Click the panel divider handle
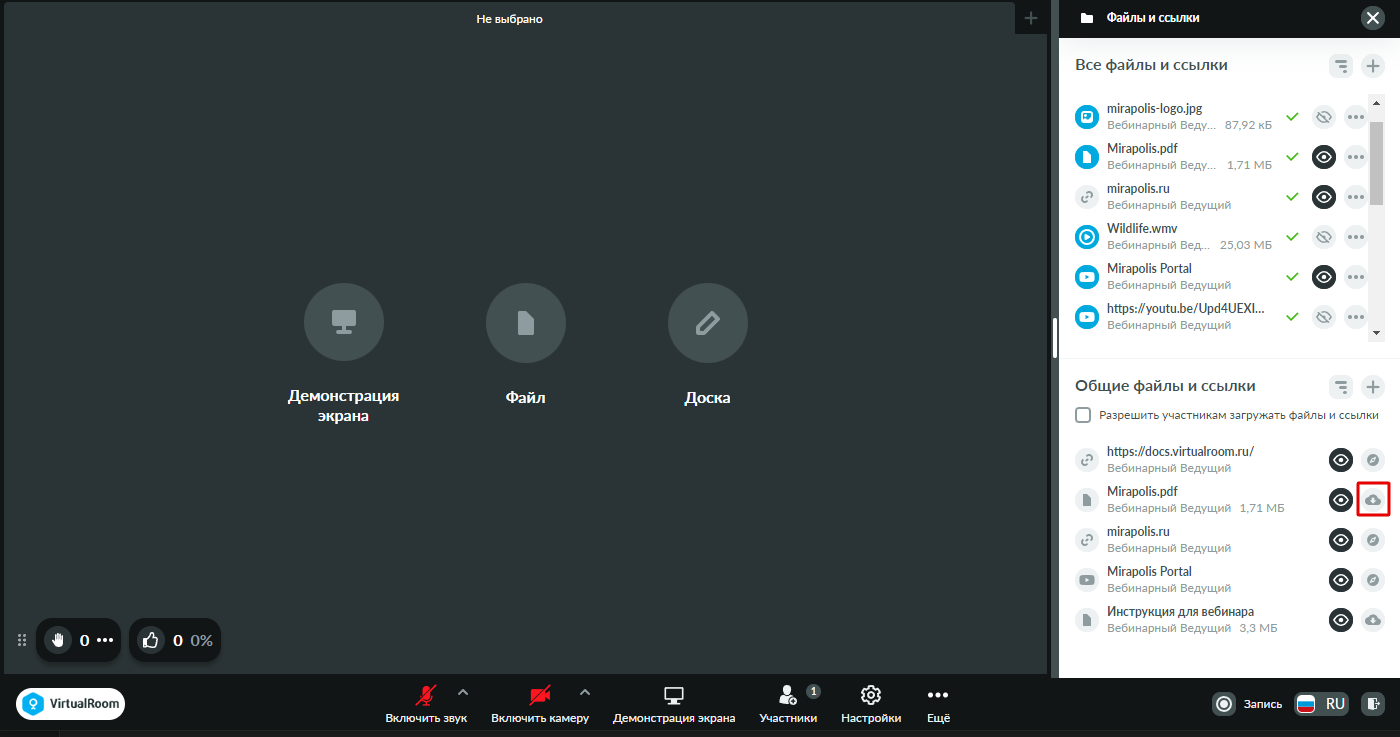 click(1055, 337)
